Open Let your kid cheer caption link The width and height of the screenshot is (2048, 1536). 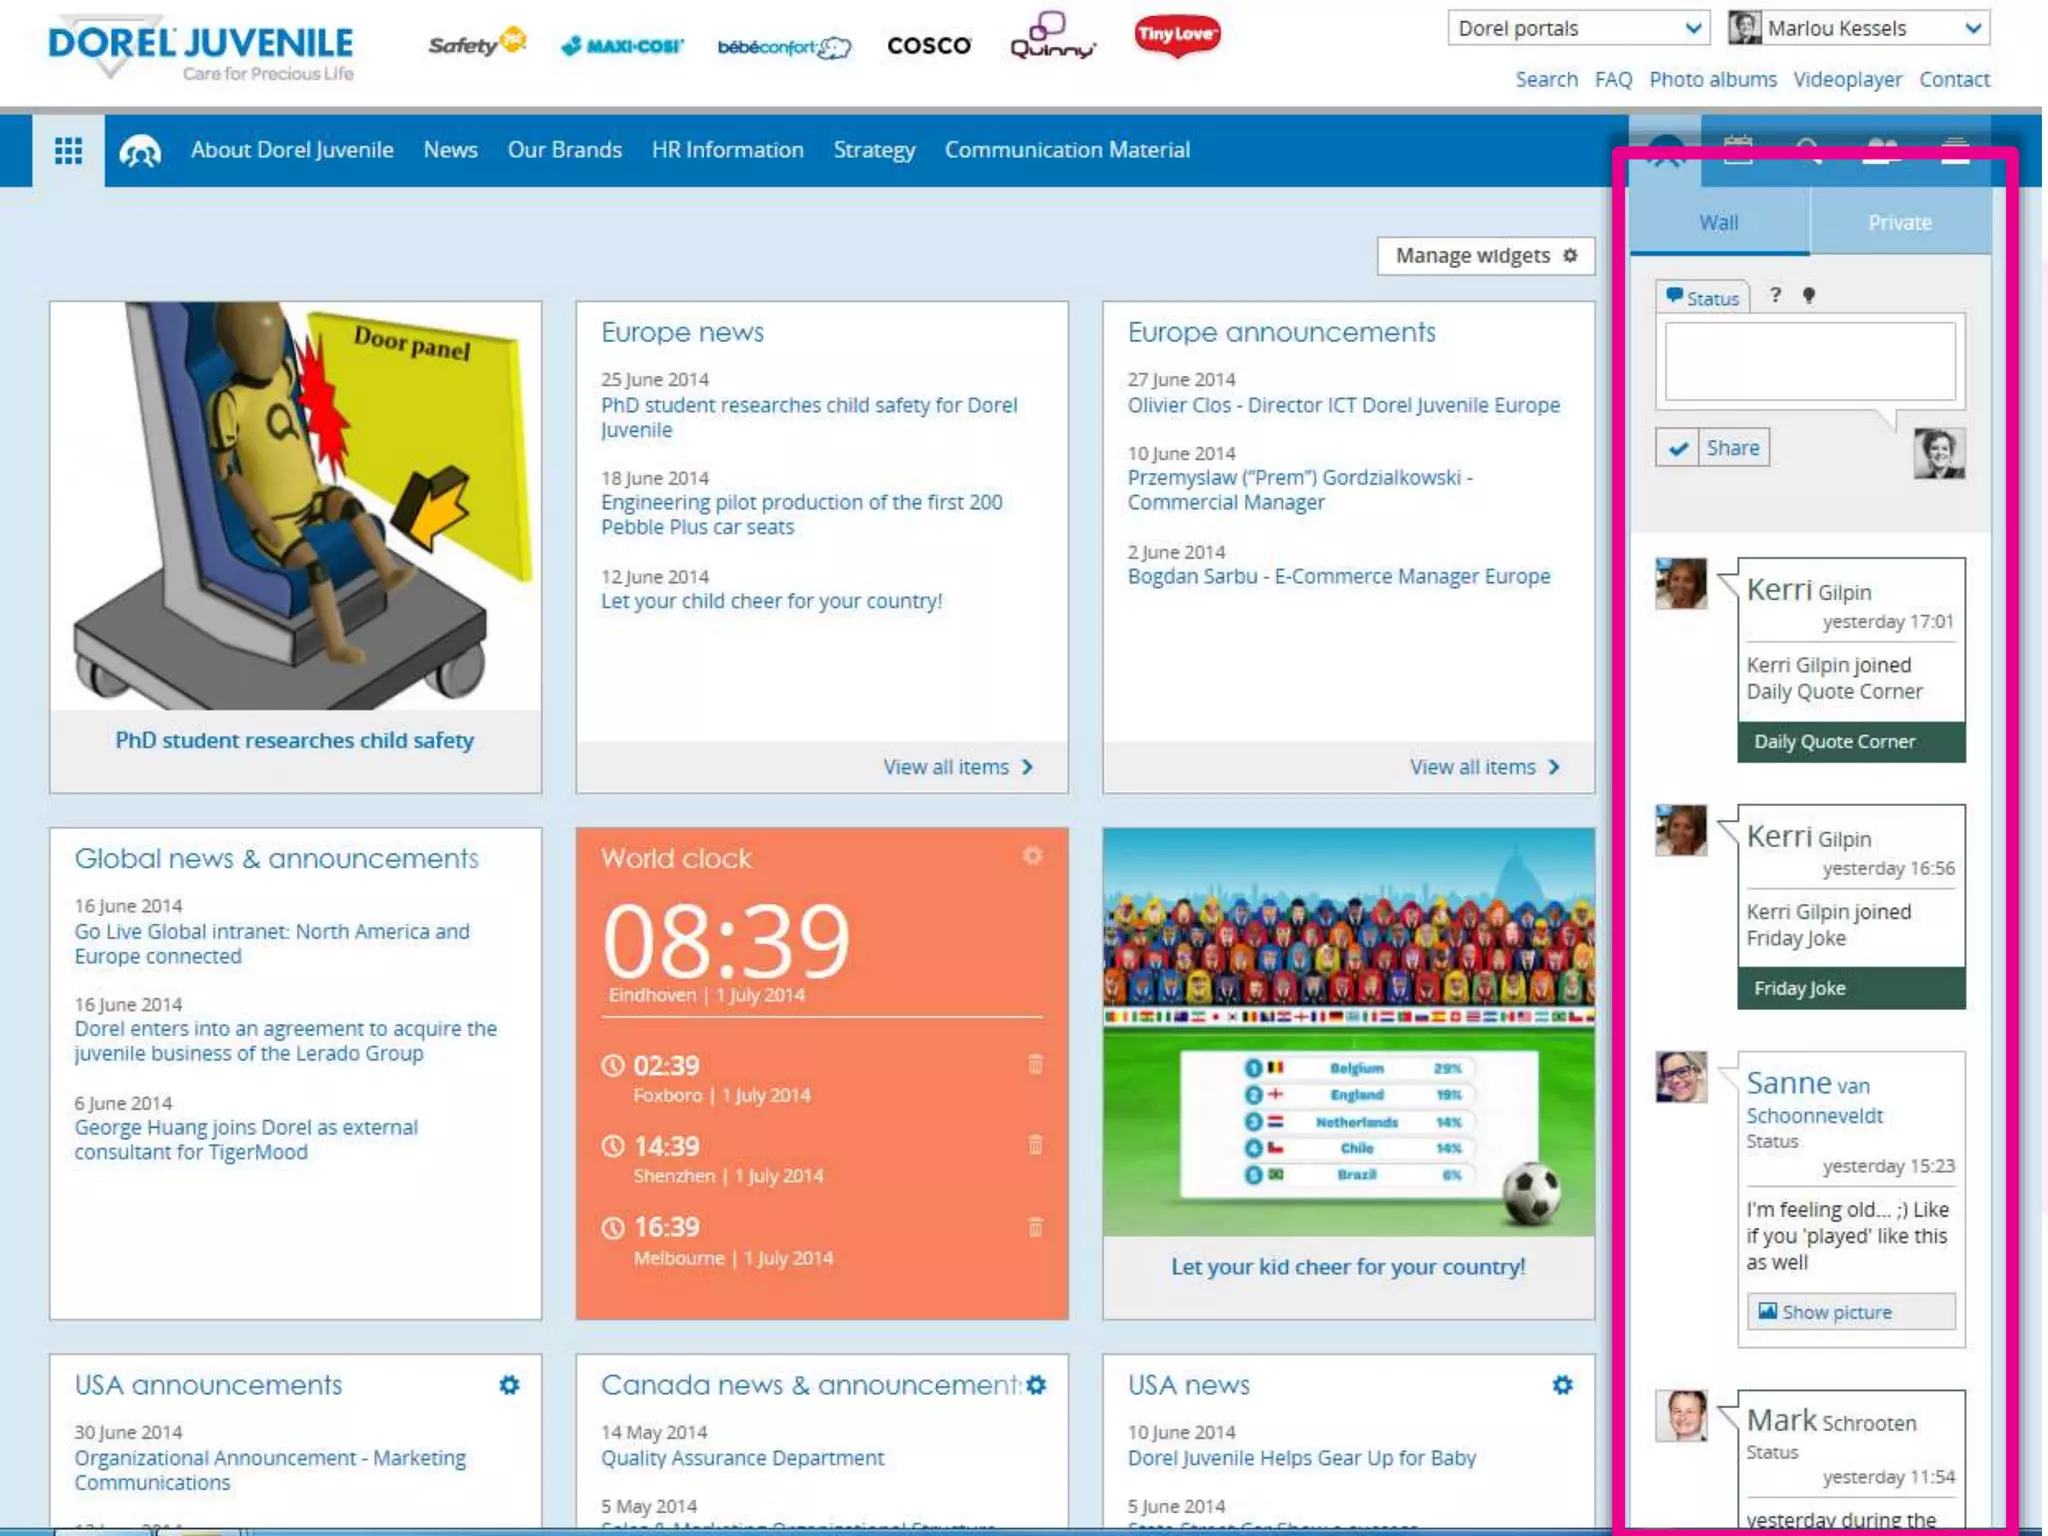[1347, 1267]
